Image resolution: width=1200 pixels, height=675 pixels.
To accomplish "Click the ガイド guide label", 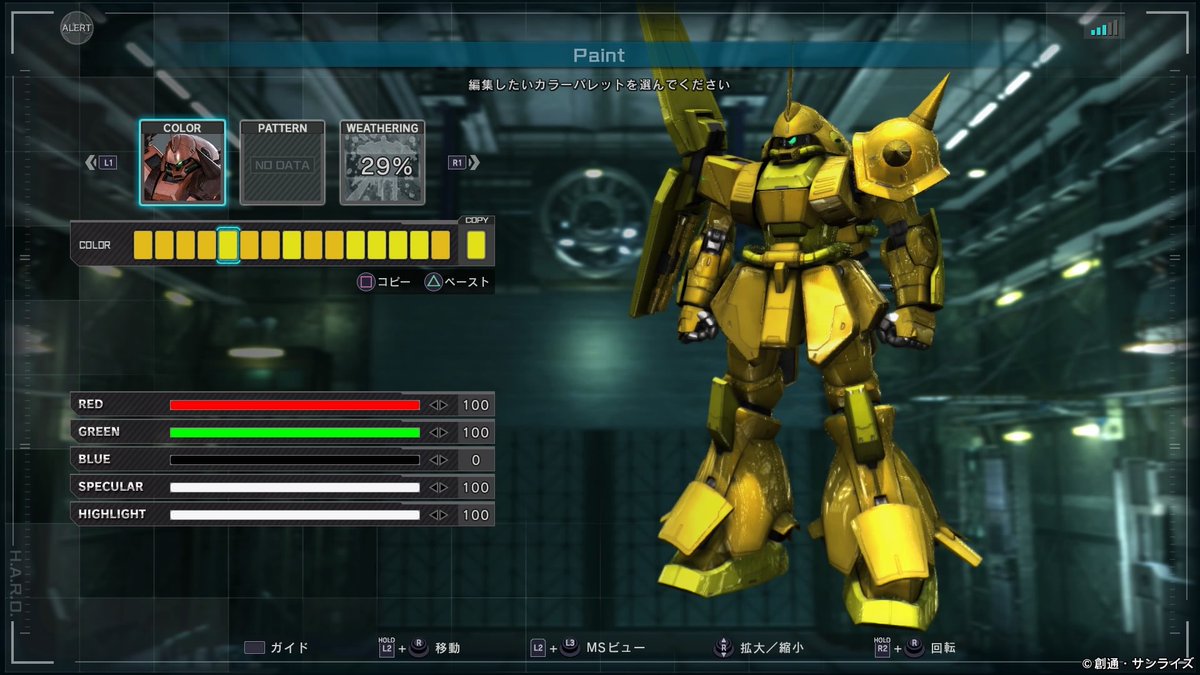I will (x=290, y=647).
